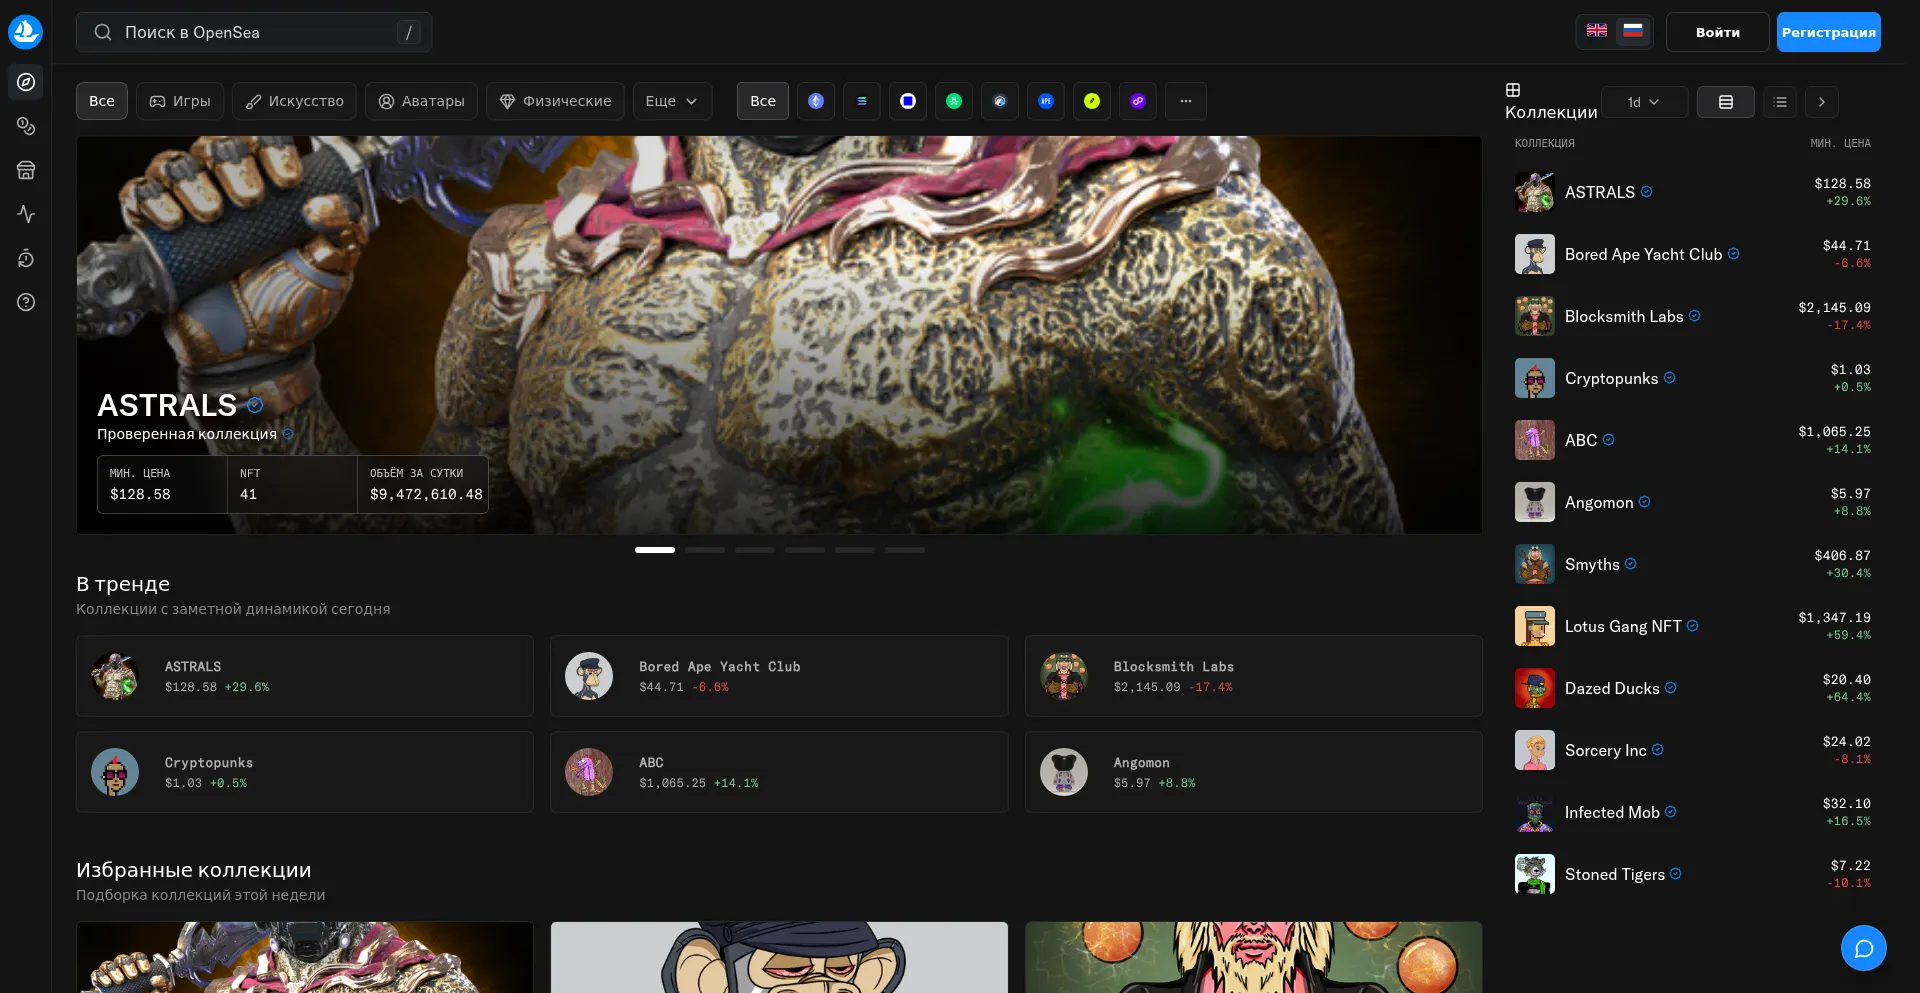Filter by ApeChain icon
Screen dimensions: 1920x993
pyautogui.click(x=1046, y=101)
